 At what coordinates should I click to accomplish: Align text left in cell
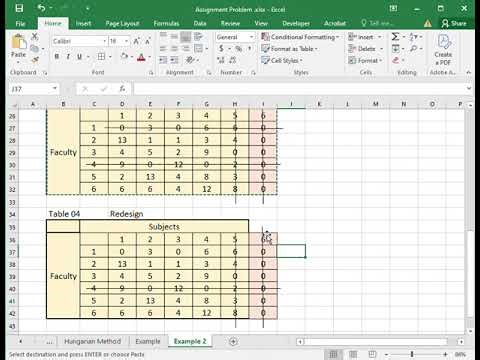coord(163,49)
